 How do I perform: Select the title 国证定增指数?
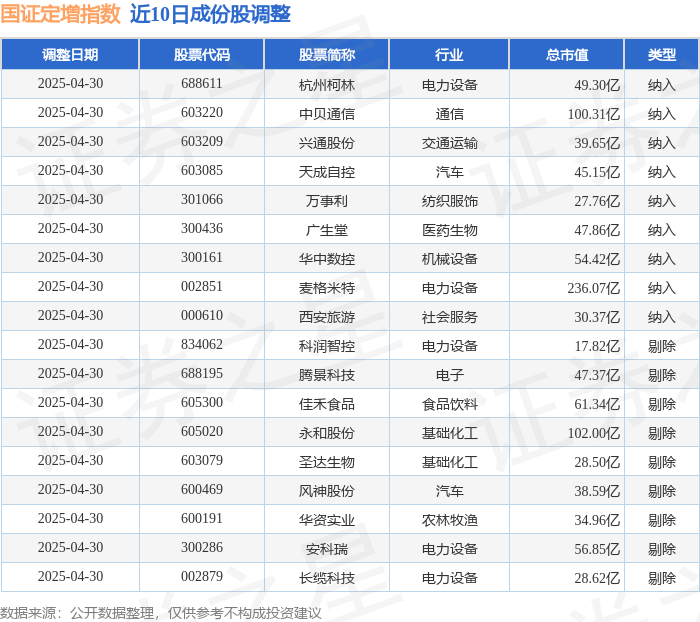[x=61, y=14]
